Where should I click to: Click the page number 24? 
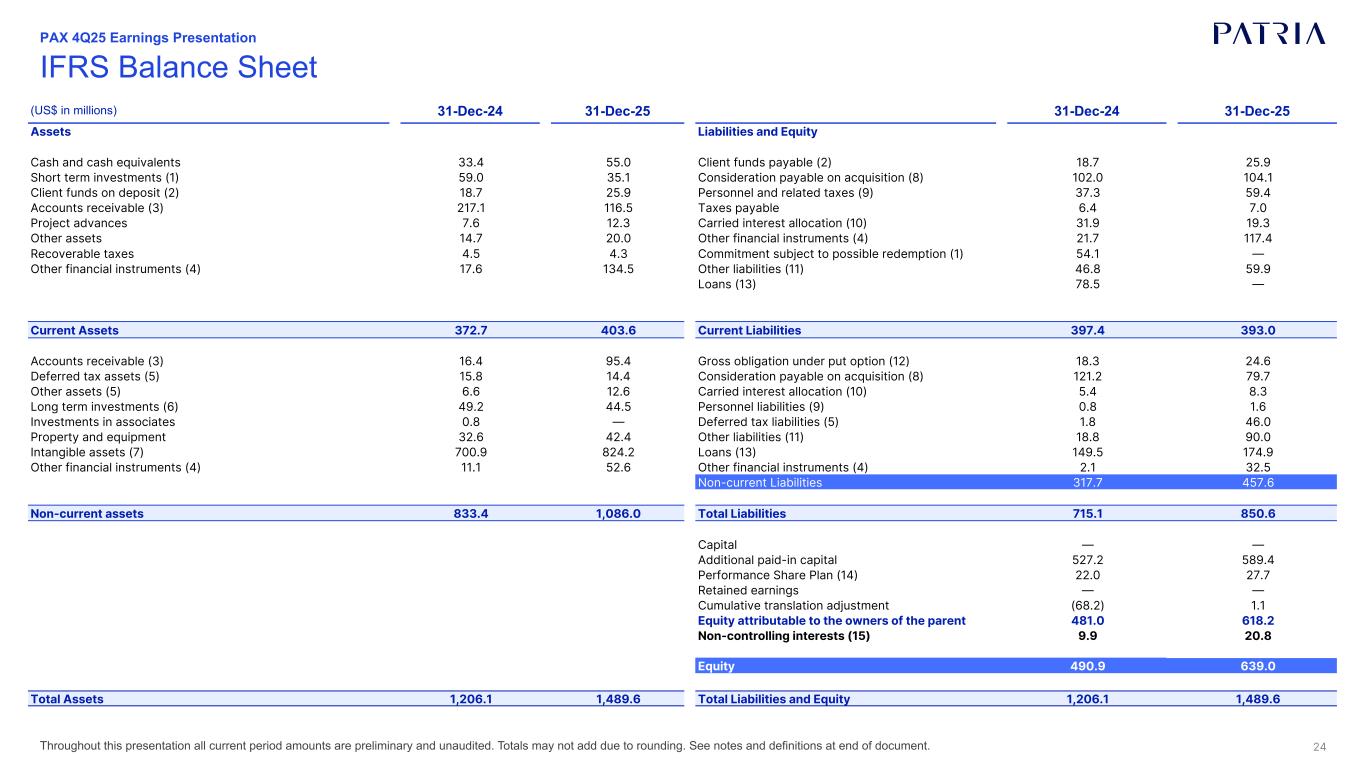tap(1319, 746)
